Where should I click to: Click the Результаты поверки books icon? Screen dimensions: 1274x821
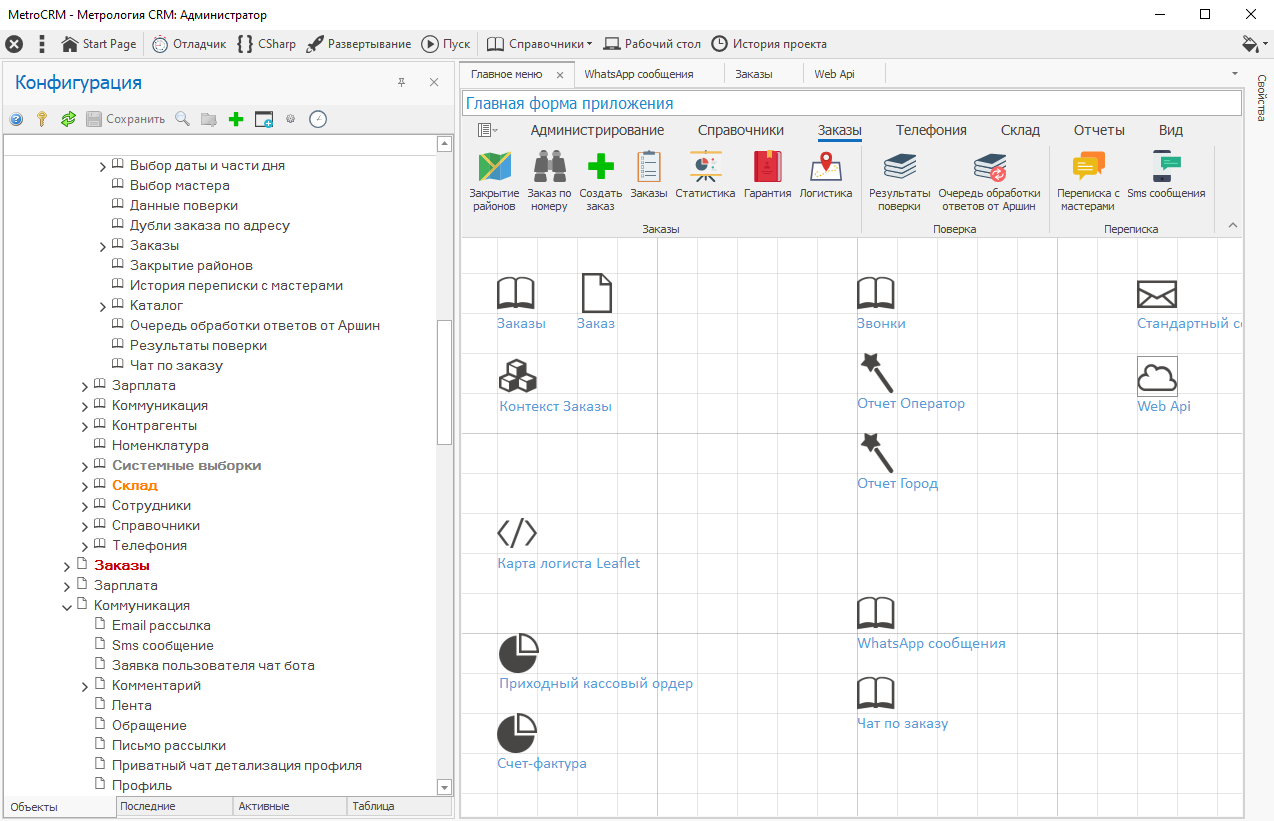pyautogui.click(x=900, y=166)
